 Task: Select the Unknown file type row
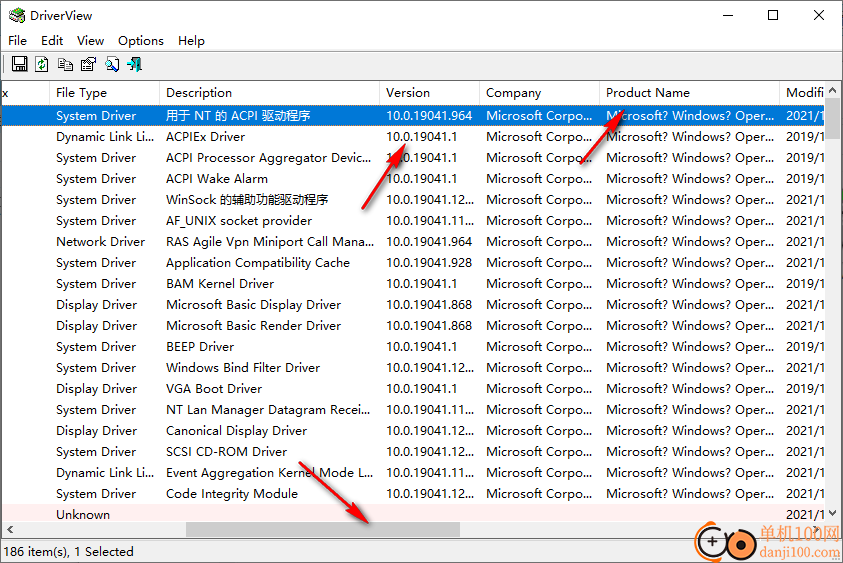pos(413,514)
